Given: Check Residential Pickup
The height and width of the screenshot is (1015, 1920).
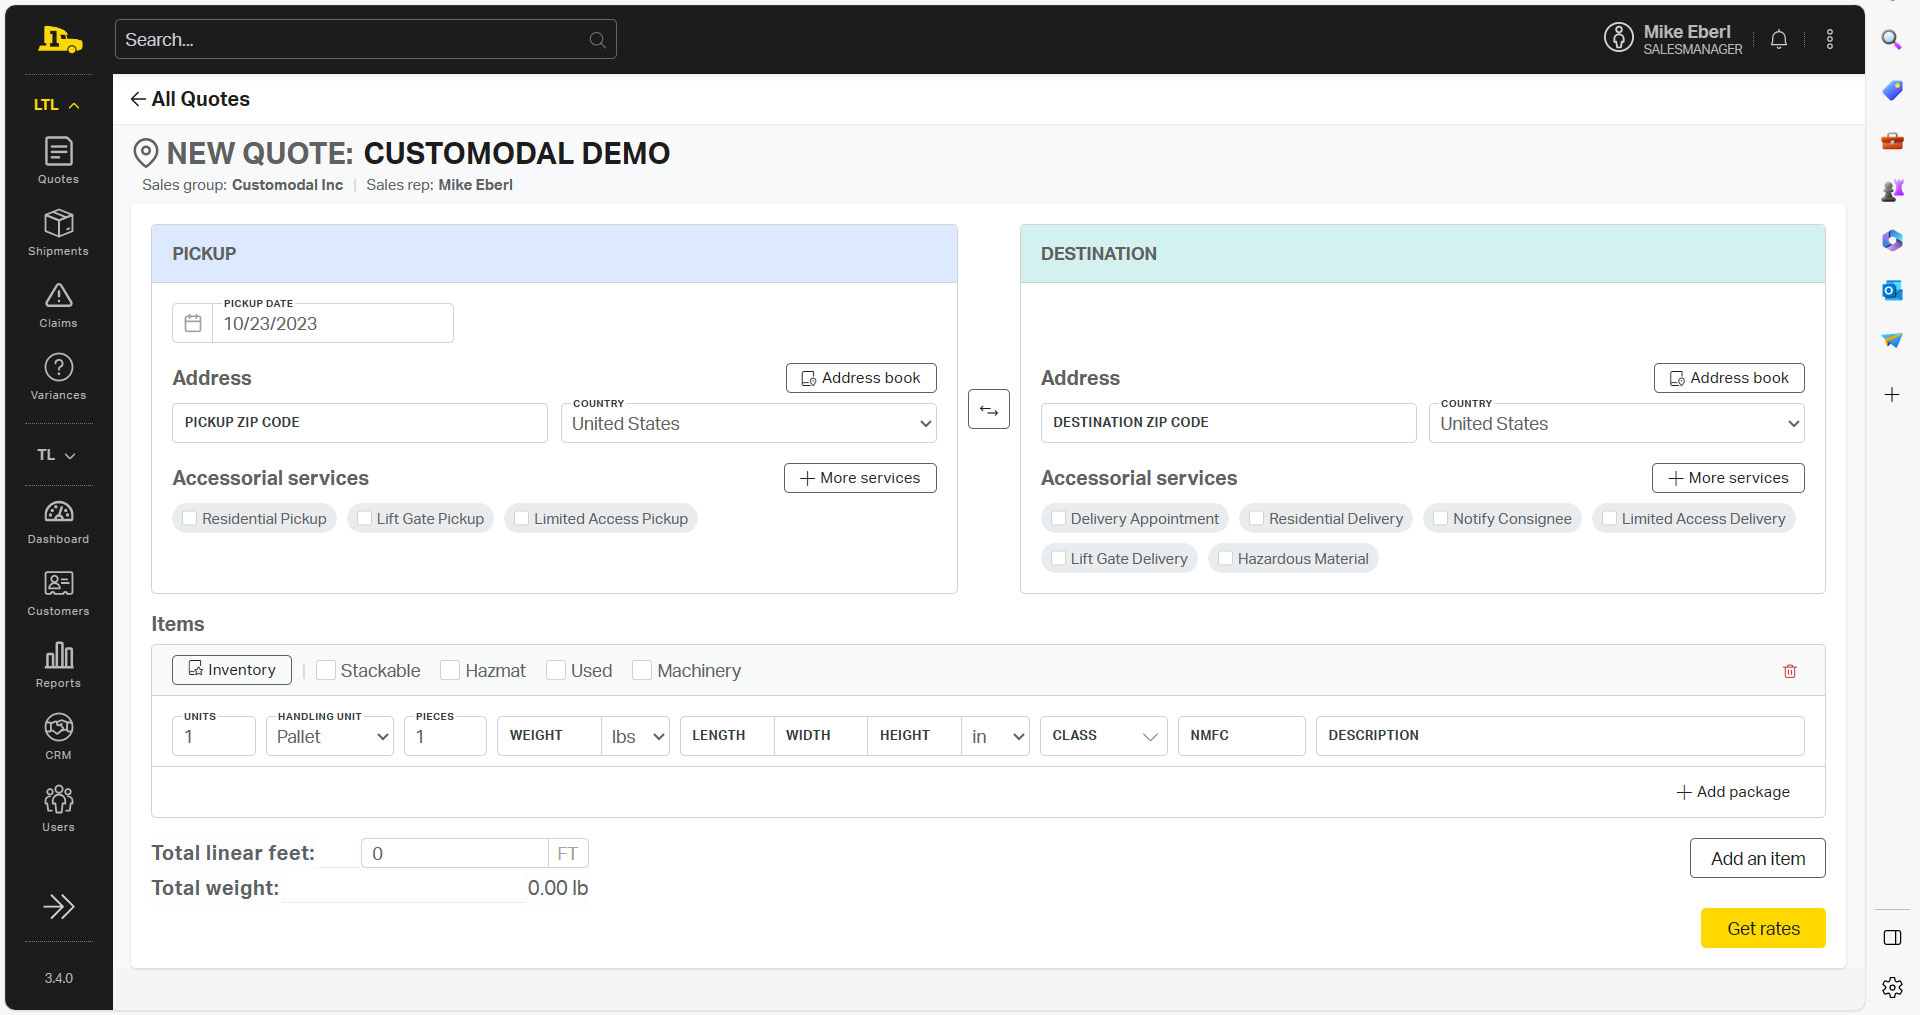Looking at the screenshot, I should pos(190,518).
